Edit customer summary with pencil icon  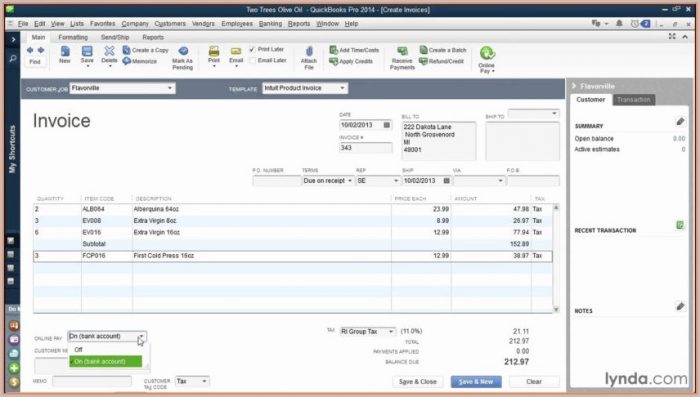pos(680,121)
